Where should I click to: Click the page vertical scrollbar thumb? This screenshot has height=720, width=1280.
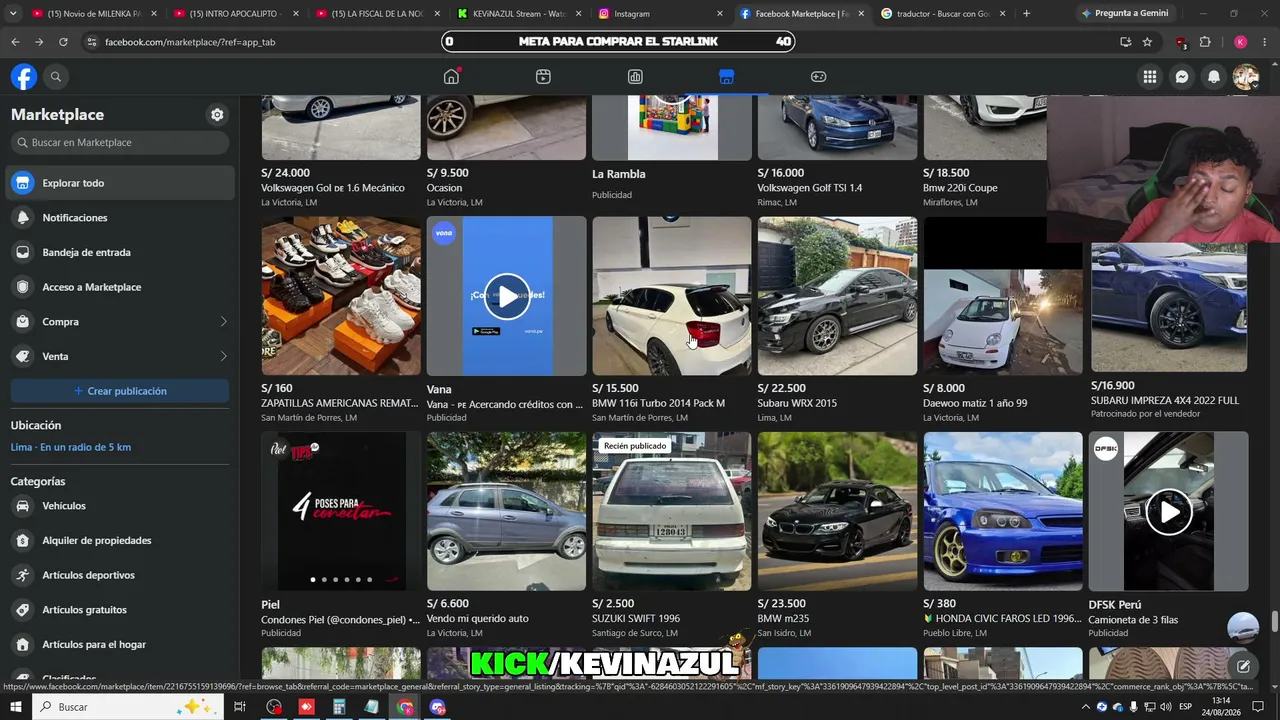(x=1275, y=621)
